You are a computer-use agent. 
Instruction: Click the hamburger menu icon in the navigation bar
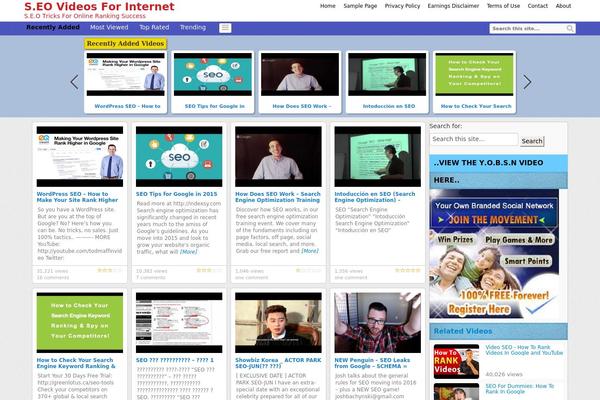(x=225, y=28)
